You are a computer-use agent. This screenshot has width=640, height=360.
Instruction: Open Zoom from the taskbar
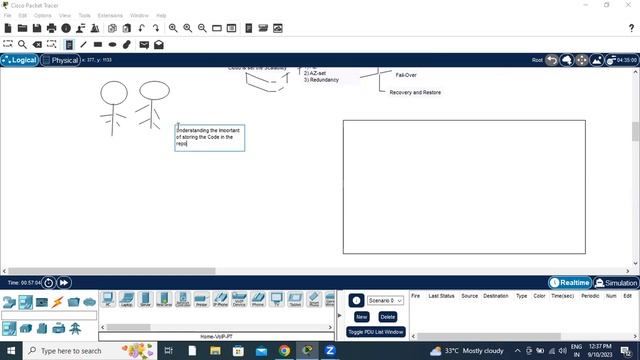330,351
